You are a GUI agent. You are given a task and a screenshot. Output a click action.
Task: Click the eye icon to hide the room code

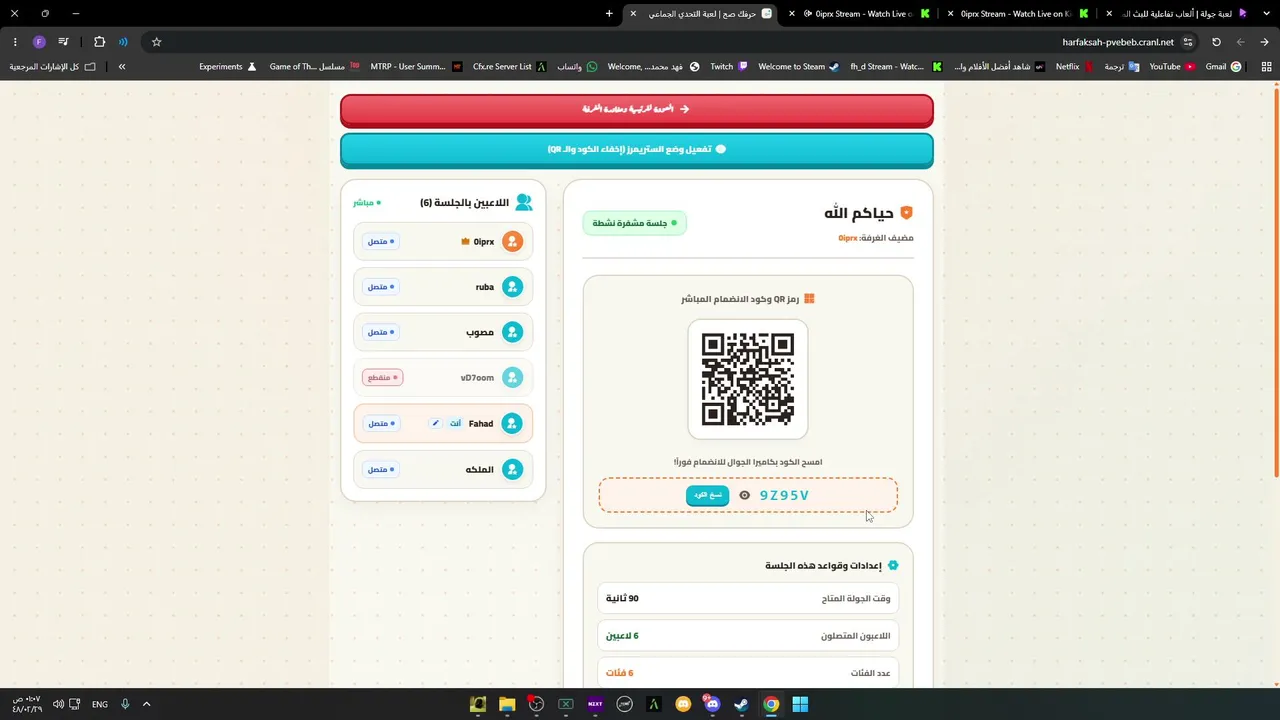point(744,495)
